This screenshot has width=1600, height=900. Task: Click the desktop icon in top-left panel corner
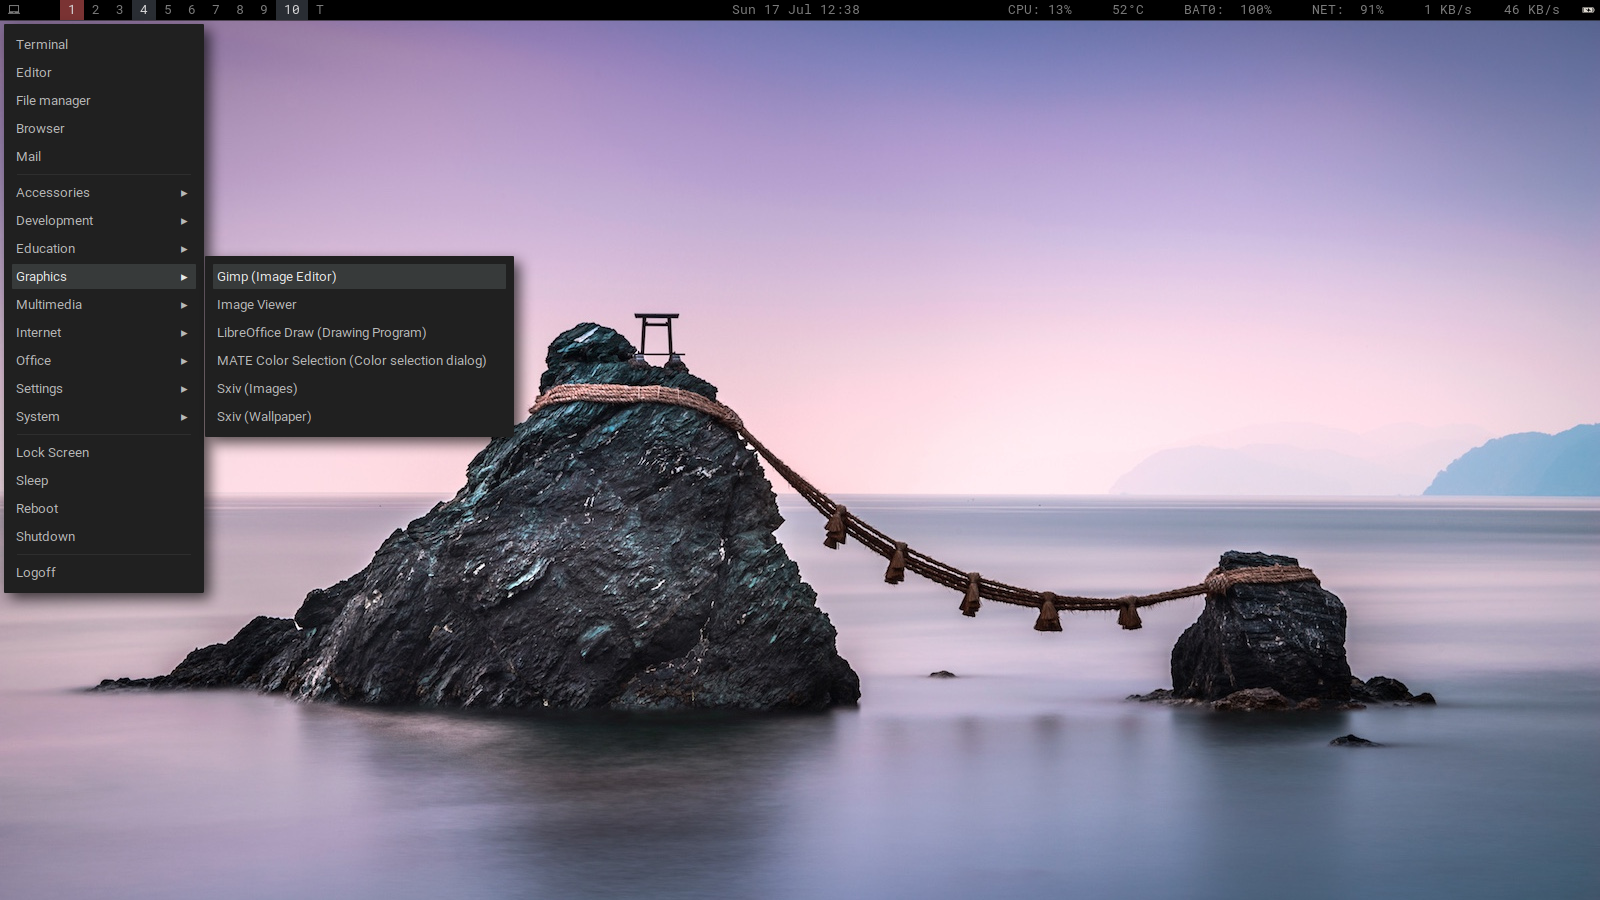(14, 10)
